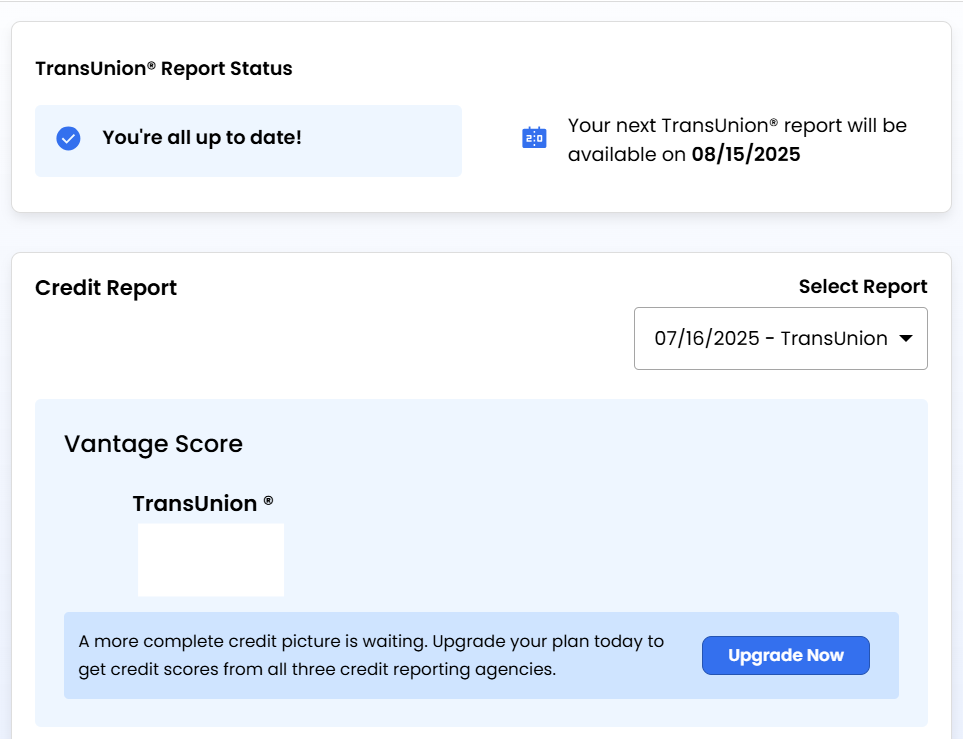The image size is (963, 739).
Task: Click the blue checkmark status icon
Action: pyautogui.click(x=68, y=138)
